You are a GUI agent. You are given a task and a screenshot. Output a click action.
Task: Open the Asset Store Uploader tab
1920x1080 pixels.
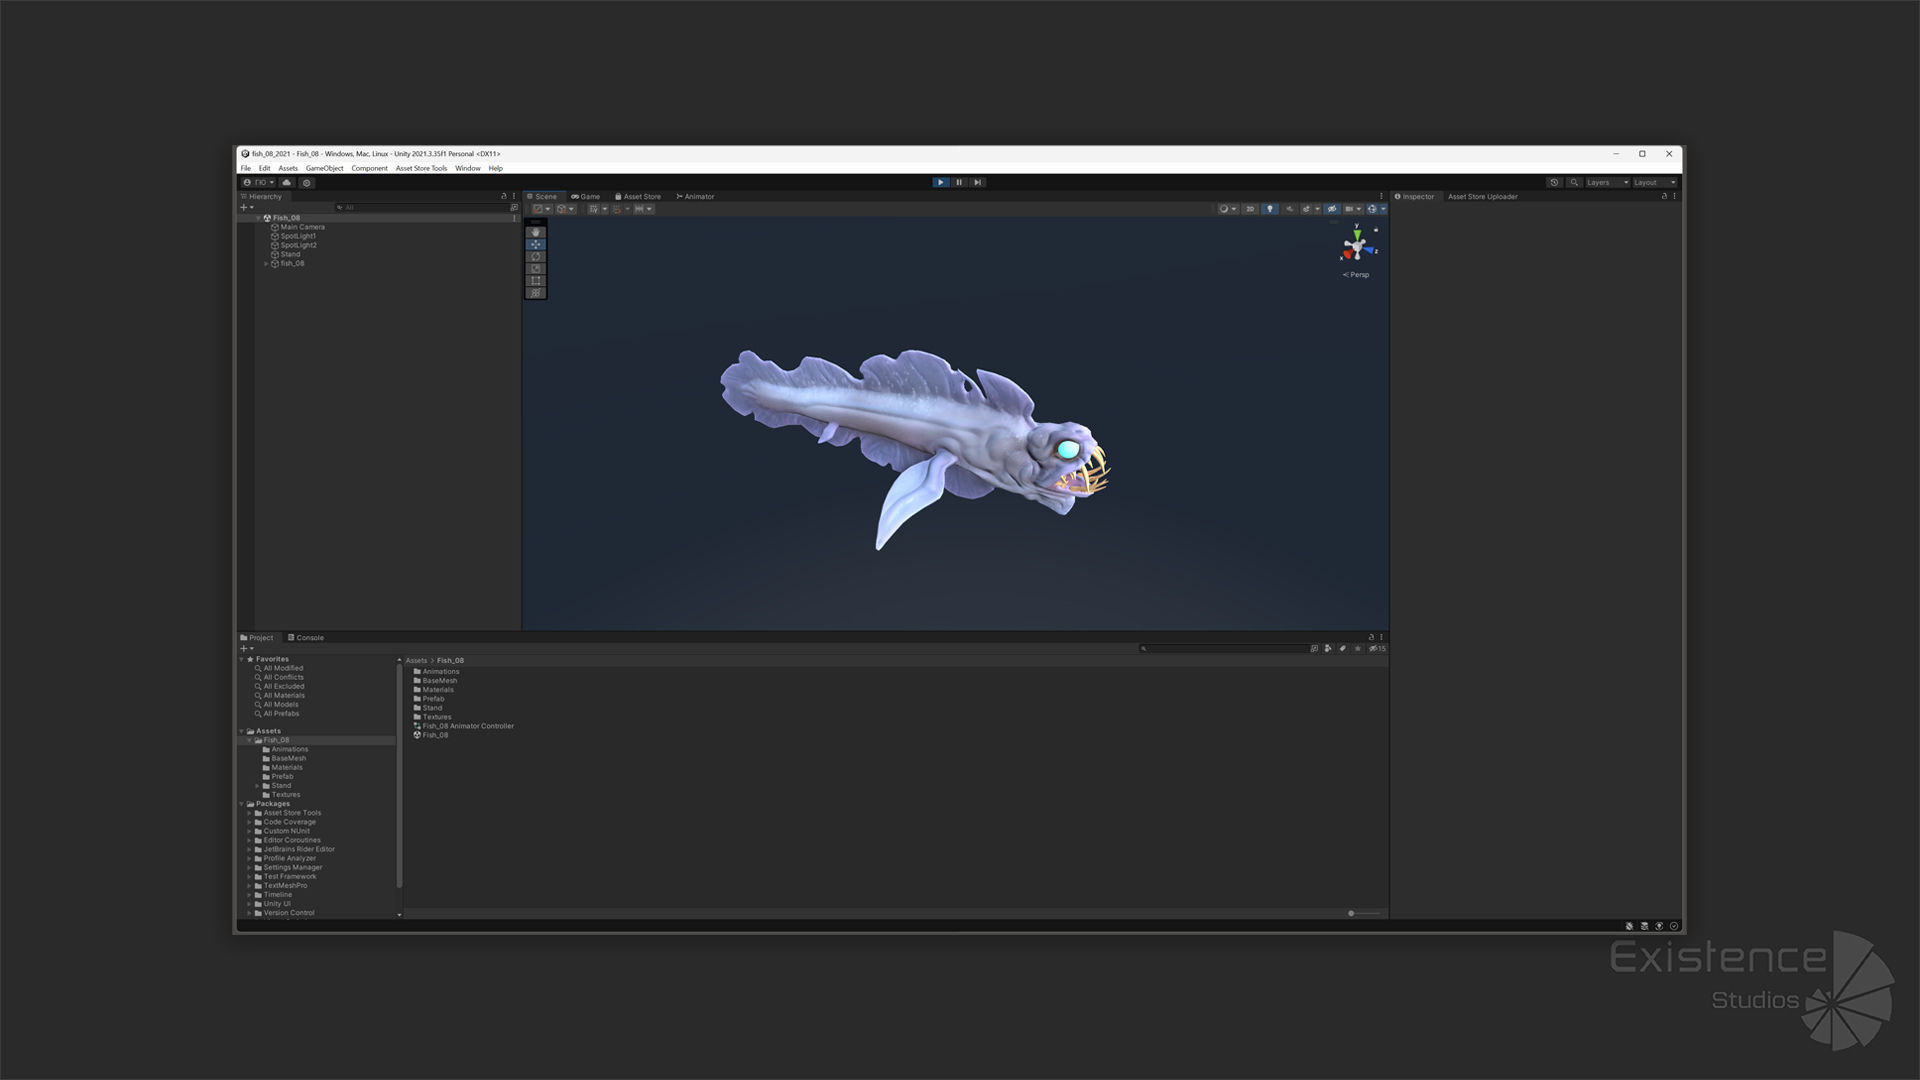pyautogui.click(x=1482, y=196)
